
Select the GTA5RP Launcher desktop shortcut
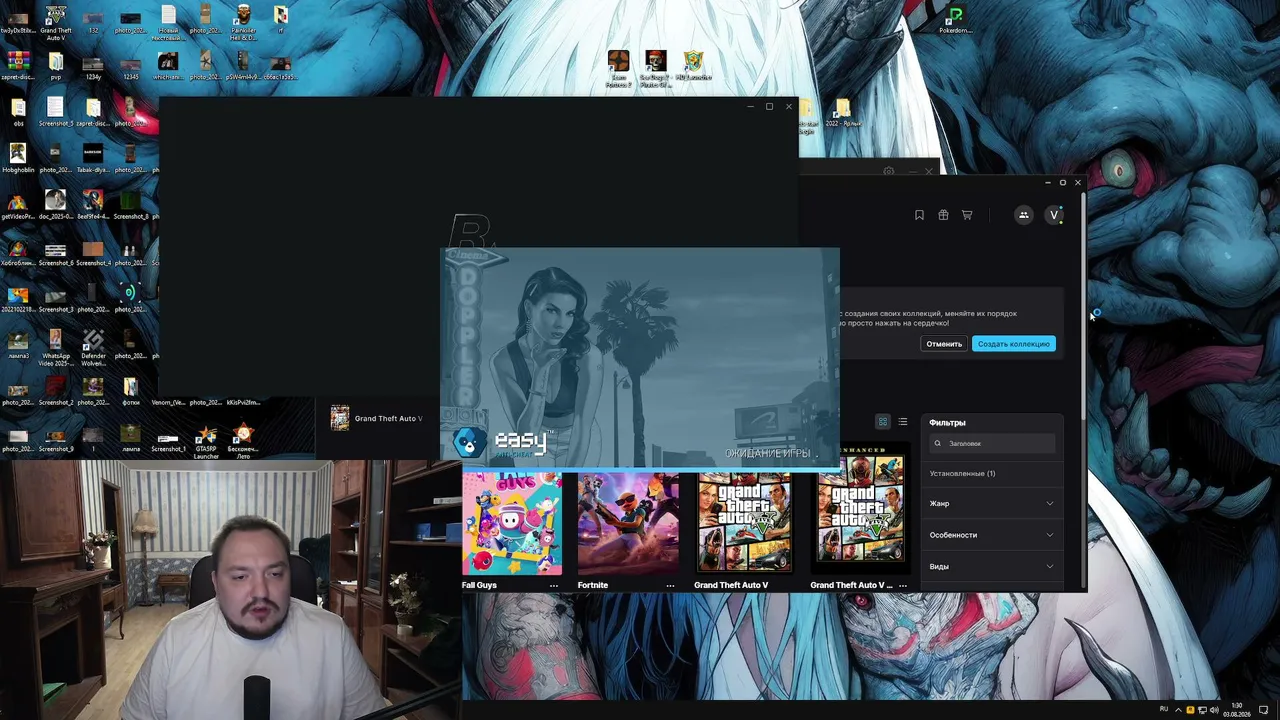point(205,442)
